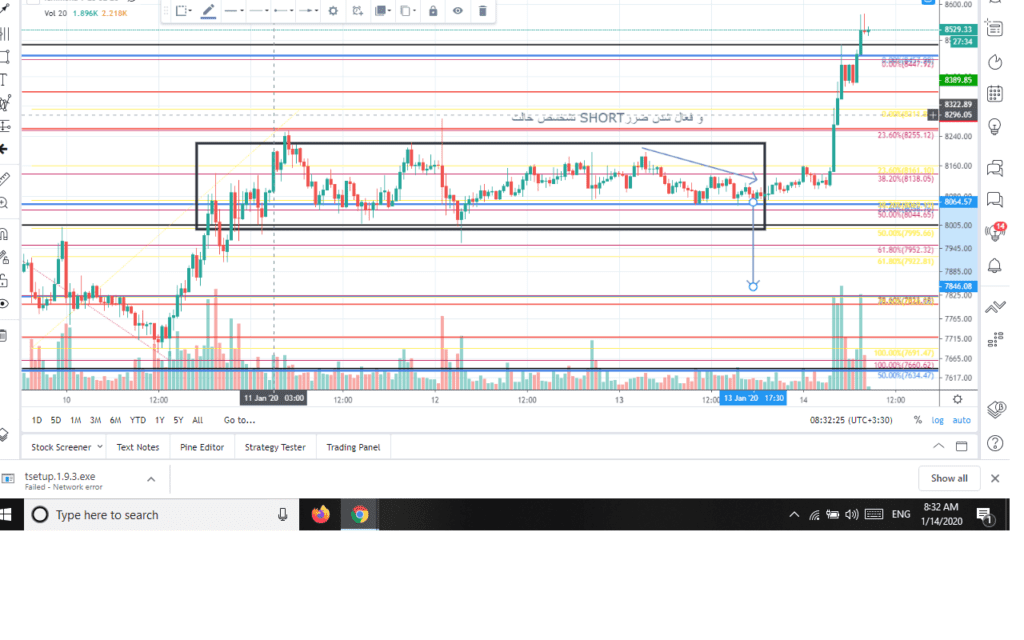Open the Firefox icon in taskbar
Screen dimensions: 1024x640
pyautogui.click(x=320, y=515)
